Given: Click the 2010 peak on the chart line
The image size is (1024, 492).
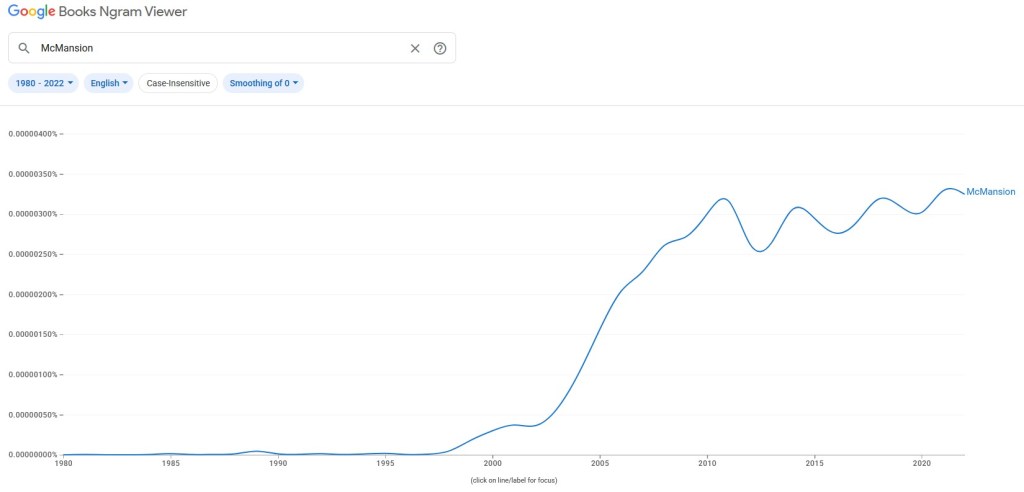Looking at the screenshot, I should (x=723, y=199).
